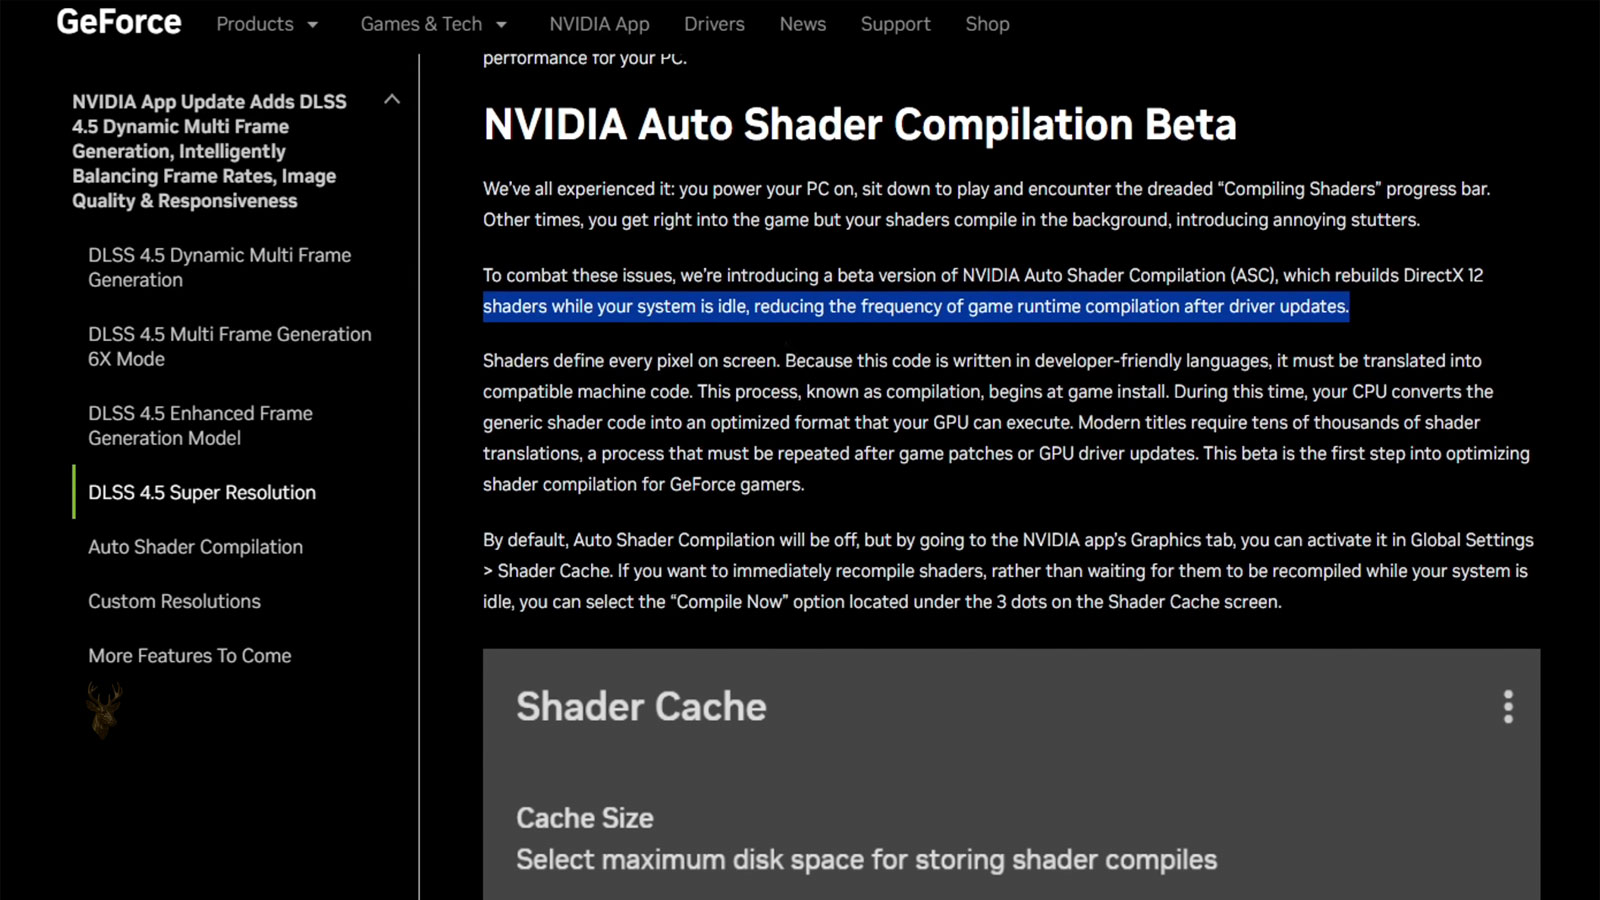This screenshot has width=1600, height=900.
Task: Jump to Auto Shader Compilation section
Action: click(x=195, y=547)
